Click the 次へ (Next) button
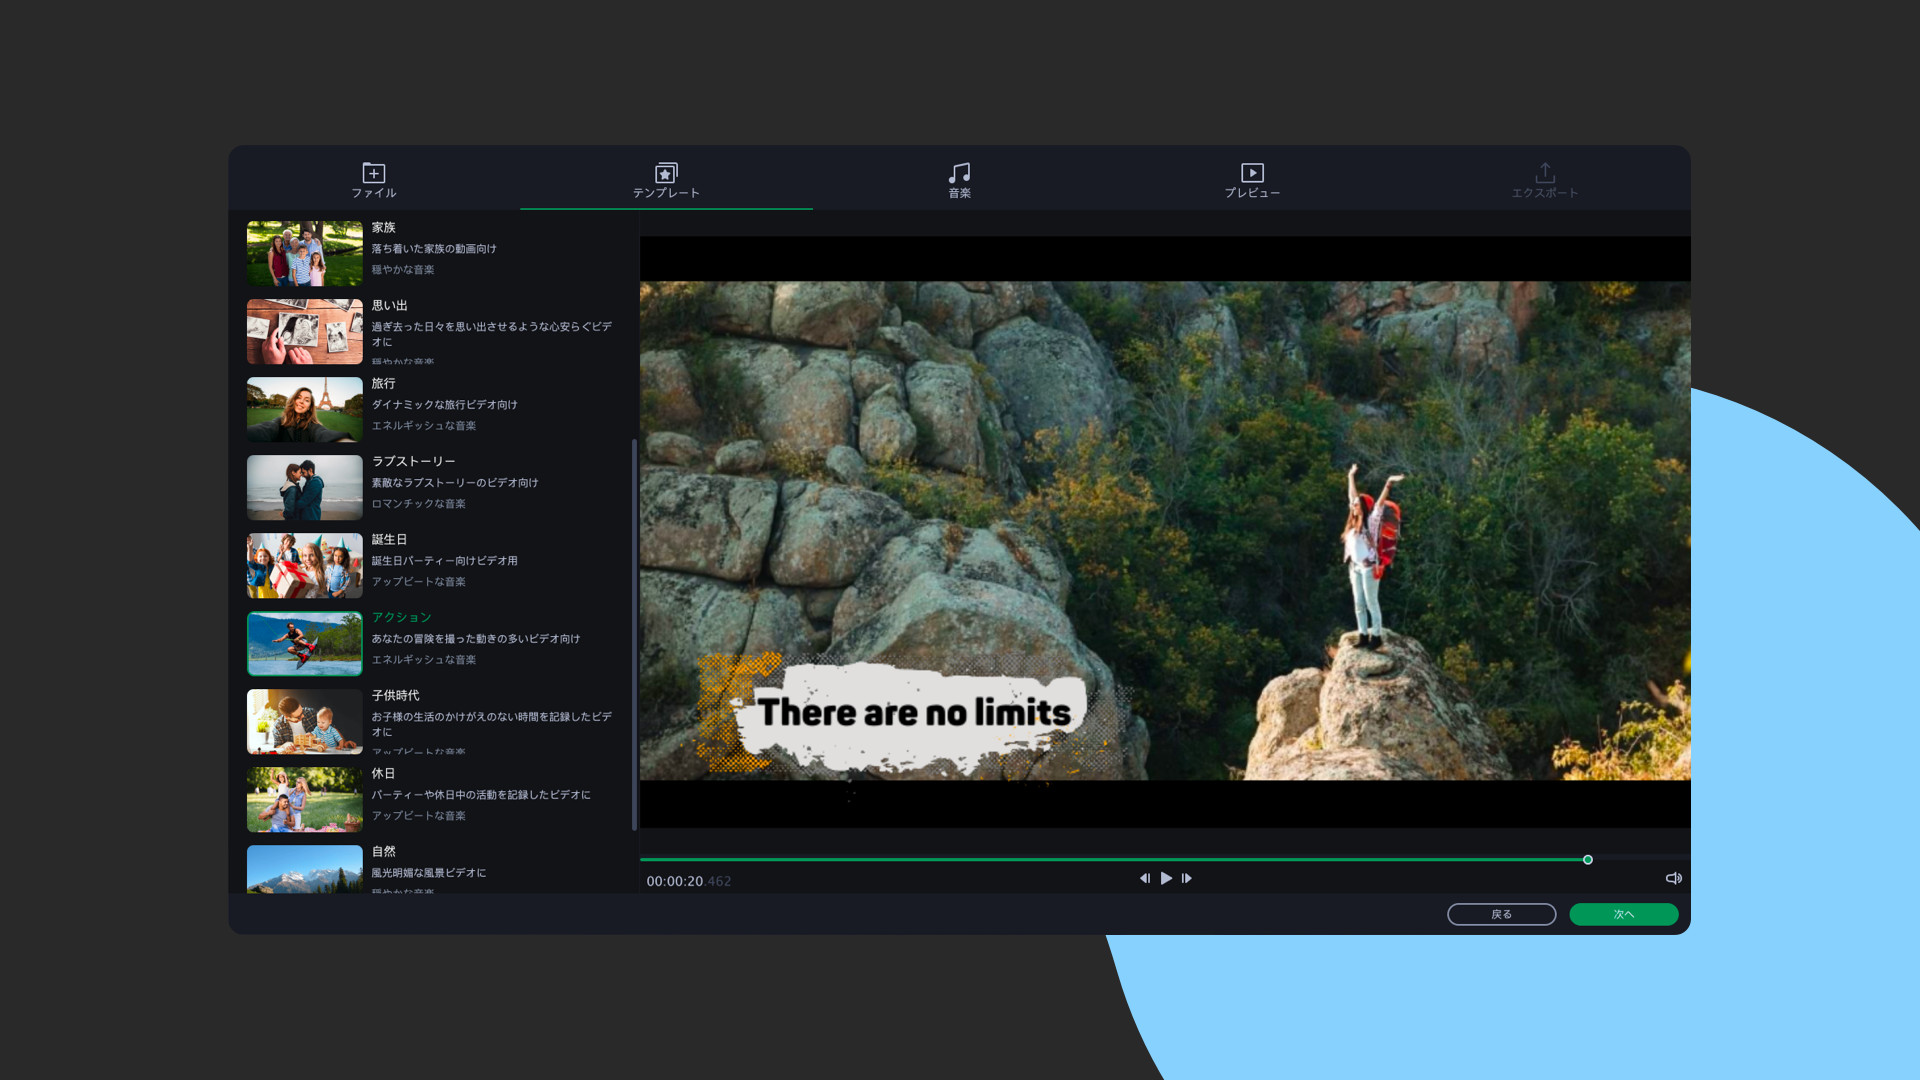Screen dimensions: 1920x1080 pos(1623,914)
